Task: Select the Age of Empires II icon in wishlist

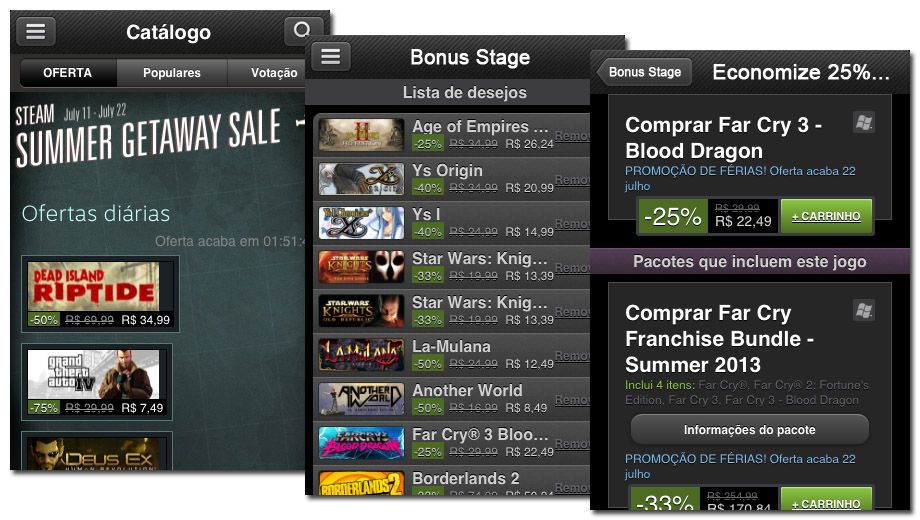Action: click(361, 135)
